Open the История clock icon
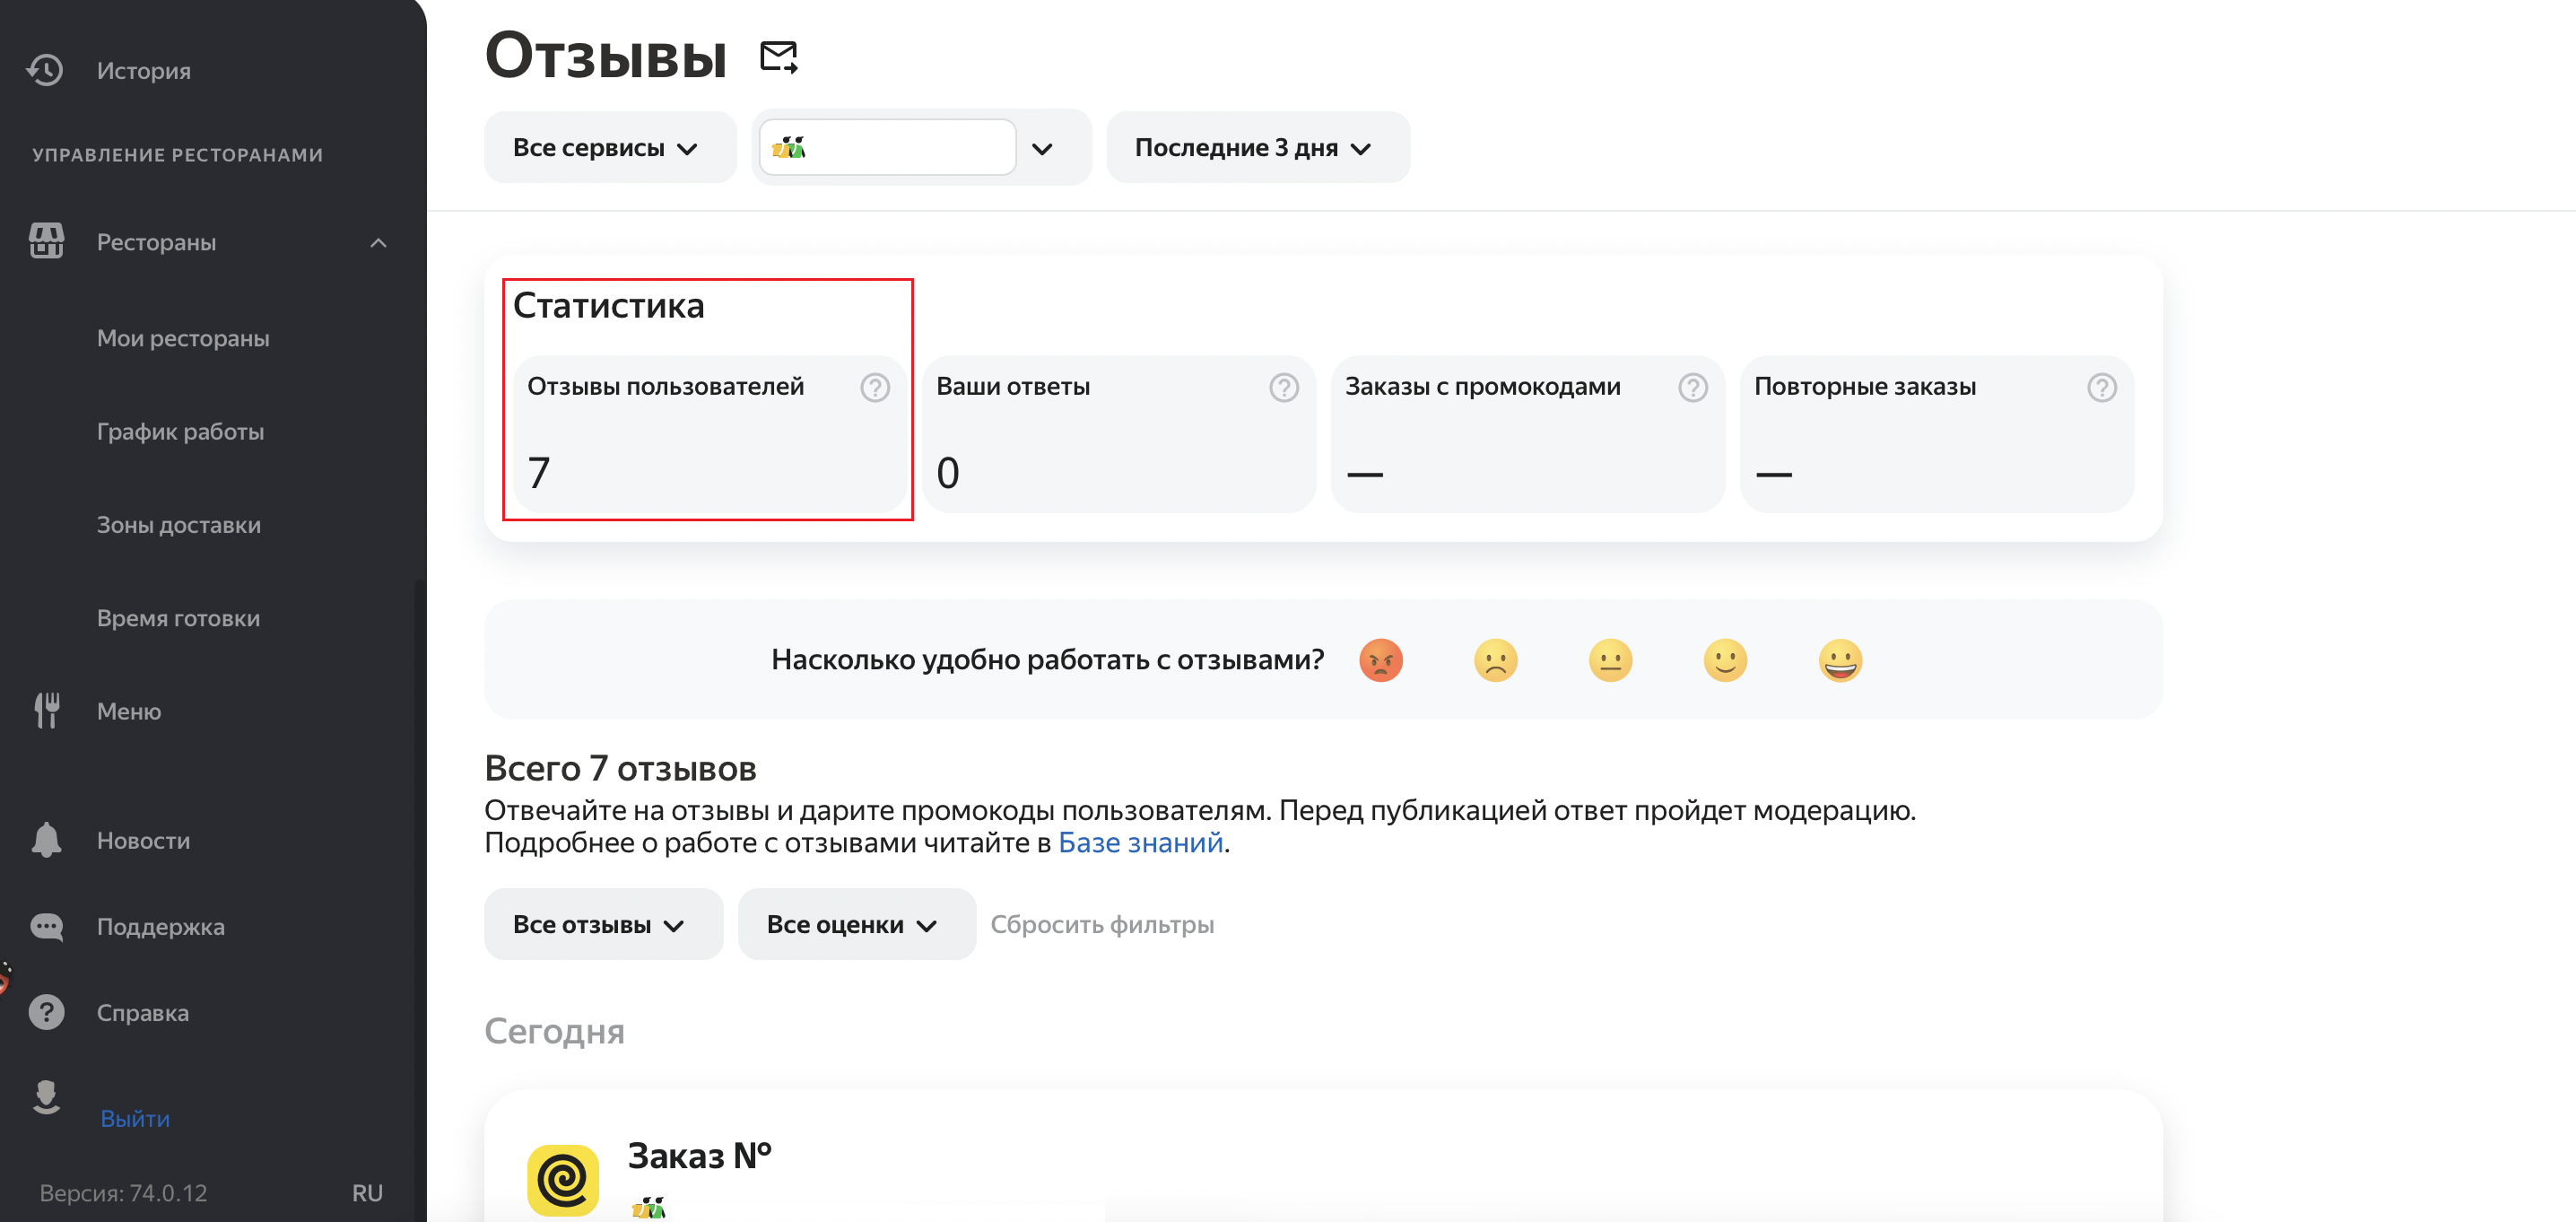Viewport: 2576px width, 1222px height. tap(46, 70)
